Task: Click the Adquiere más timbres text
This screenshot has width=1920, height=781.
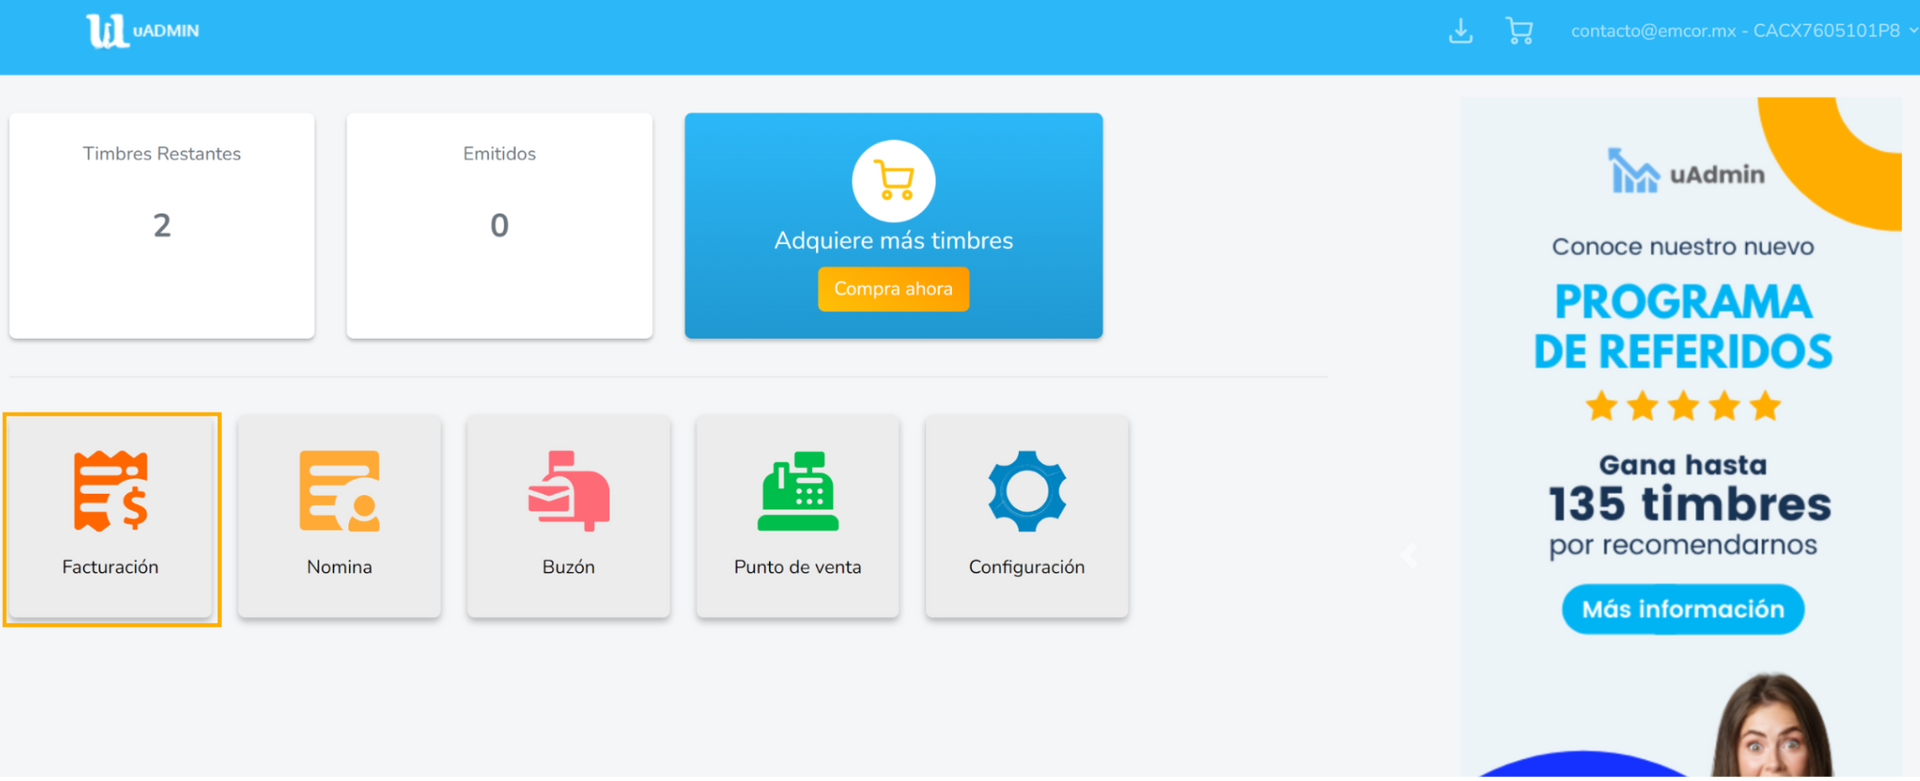Action: (894, 241)
